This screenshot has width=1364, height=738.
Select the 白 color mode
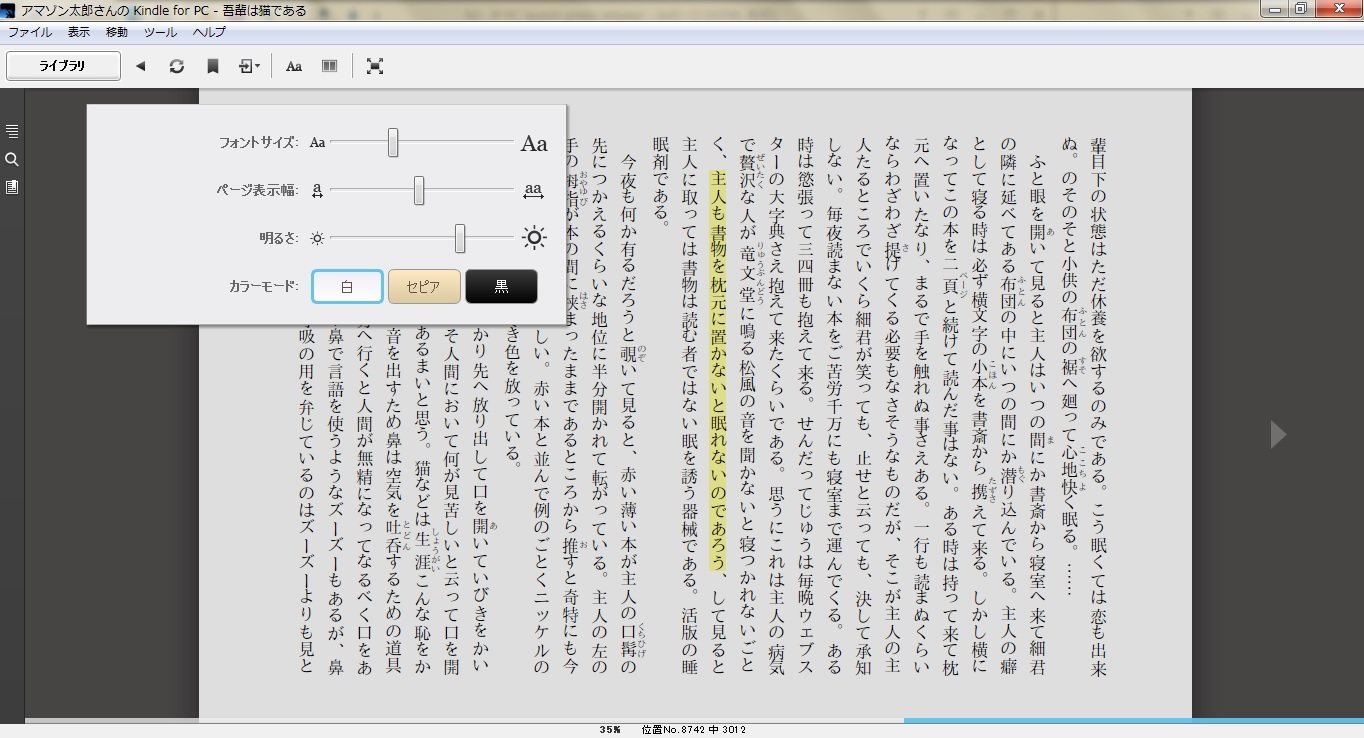click(x=347, y=286)
